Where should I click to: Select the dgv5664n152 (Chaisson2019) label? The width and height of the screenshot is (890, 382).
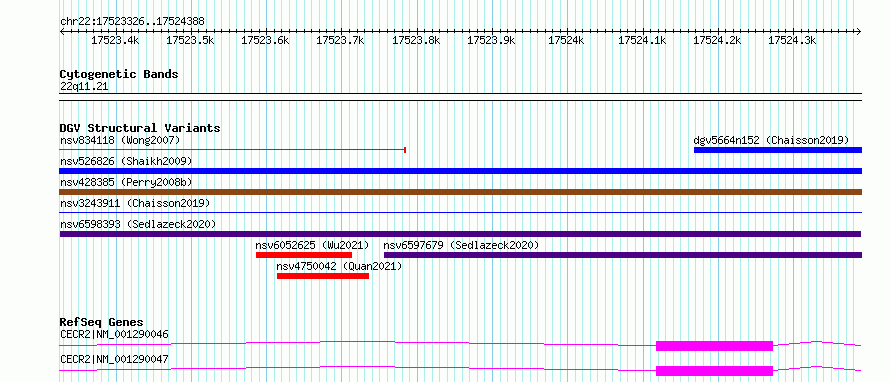pyautogui.click(x=771, y=140)
